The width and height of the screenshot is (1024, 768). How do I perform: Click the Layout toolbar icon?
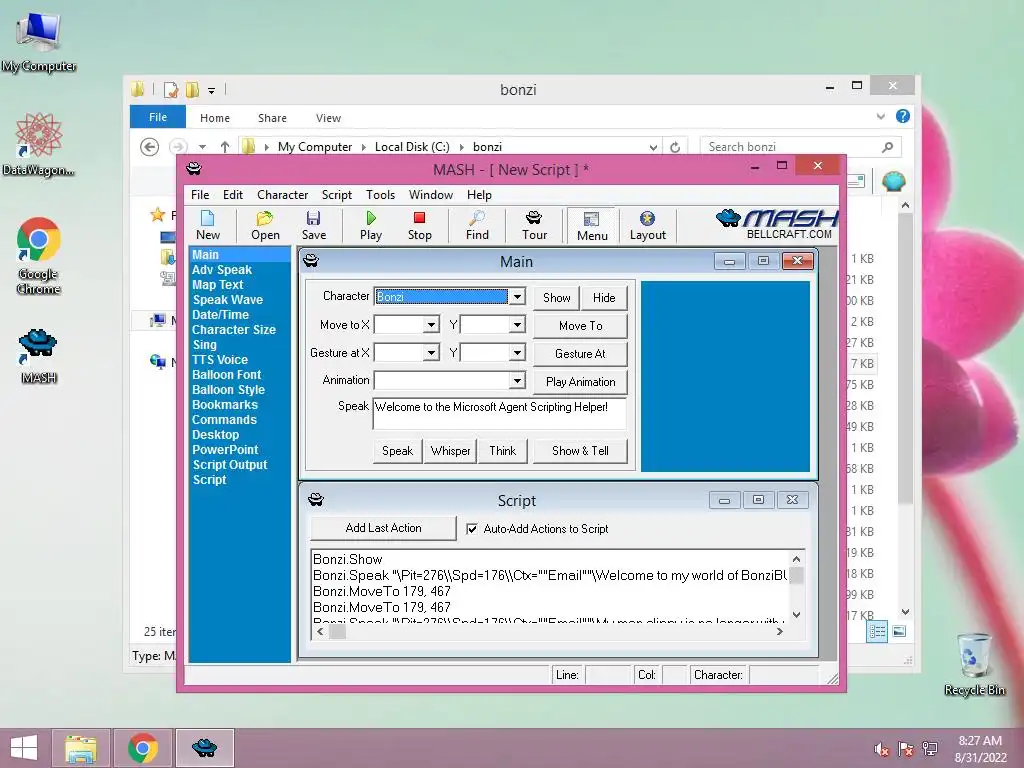(647, 225)
